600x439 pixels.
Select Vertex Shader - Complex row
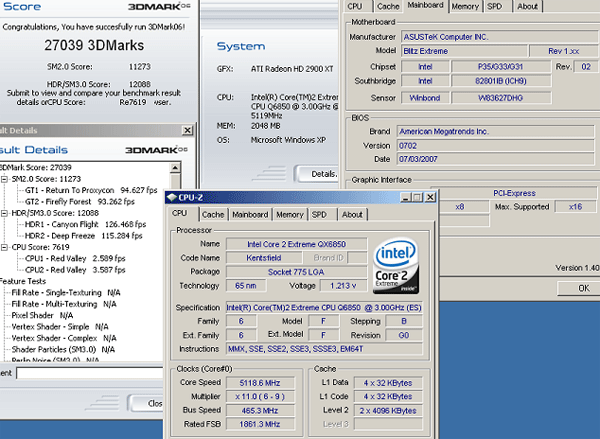click(x=64, y=338)
